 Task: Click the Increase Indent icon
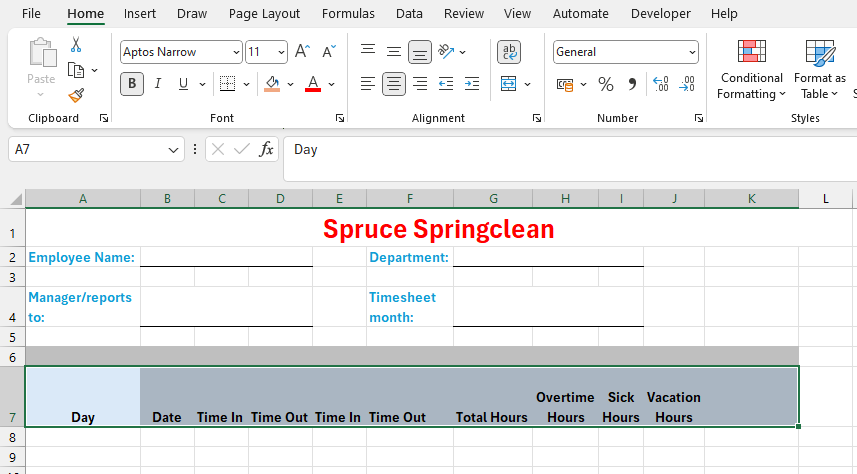click(x=471, y=84)
